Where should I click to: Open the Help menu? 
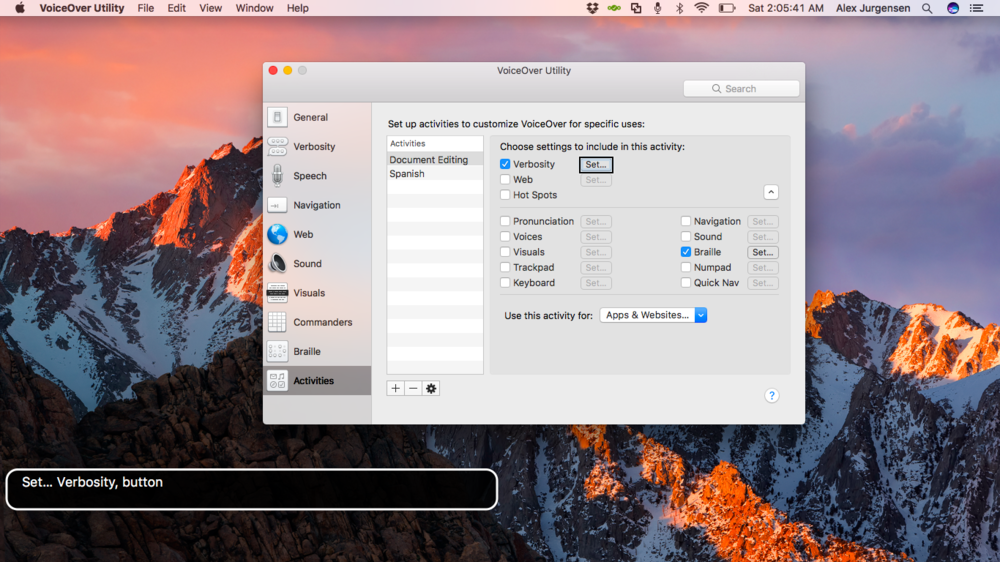click(297, 8)
